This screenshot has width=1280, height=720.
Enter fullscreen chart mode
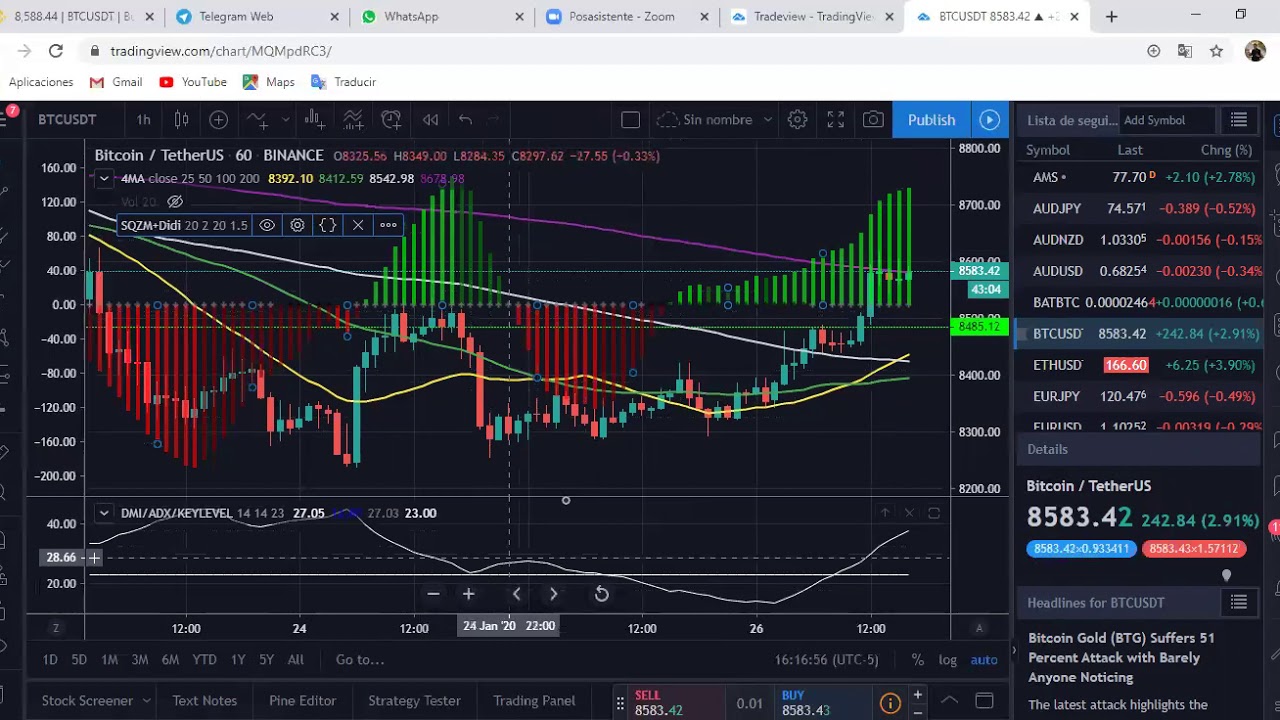836,120
